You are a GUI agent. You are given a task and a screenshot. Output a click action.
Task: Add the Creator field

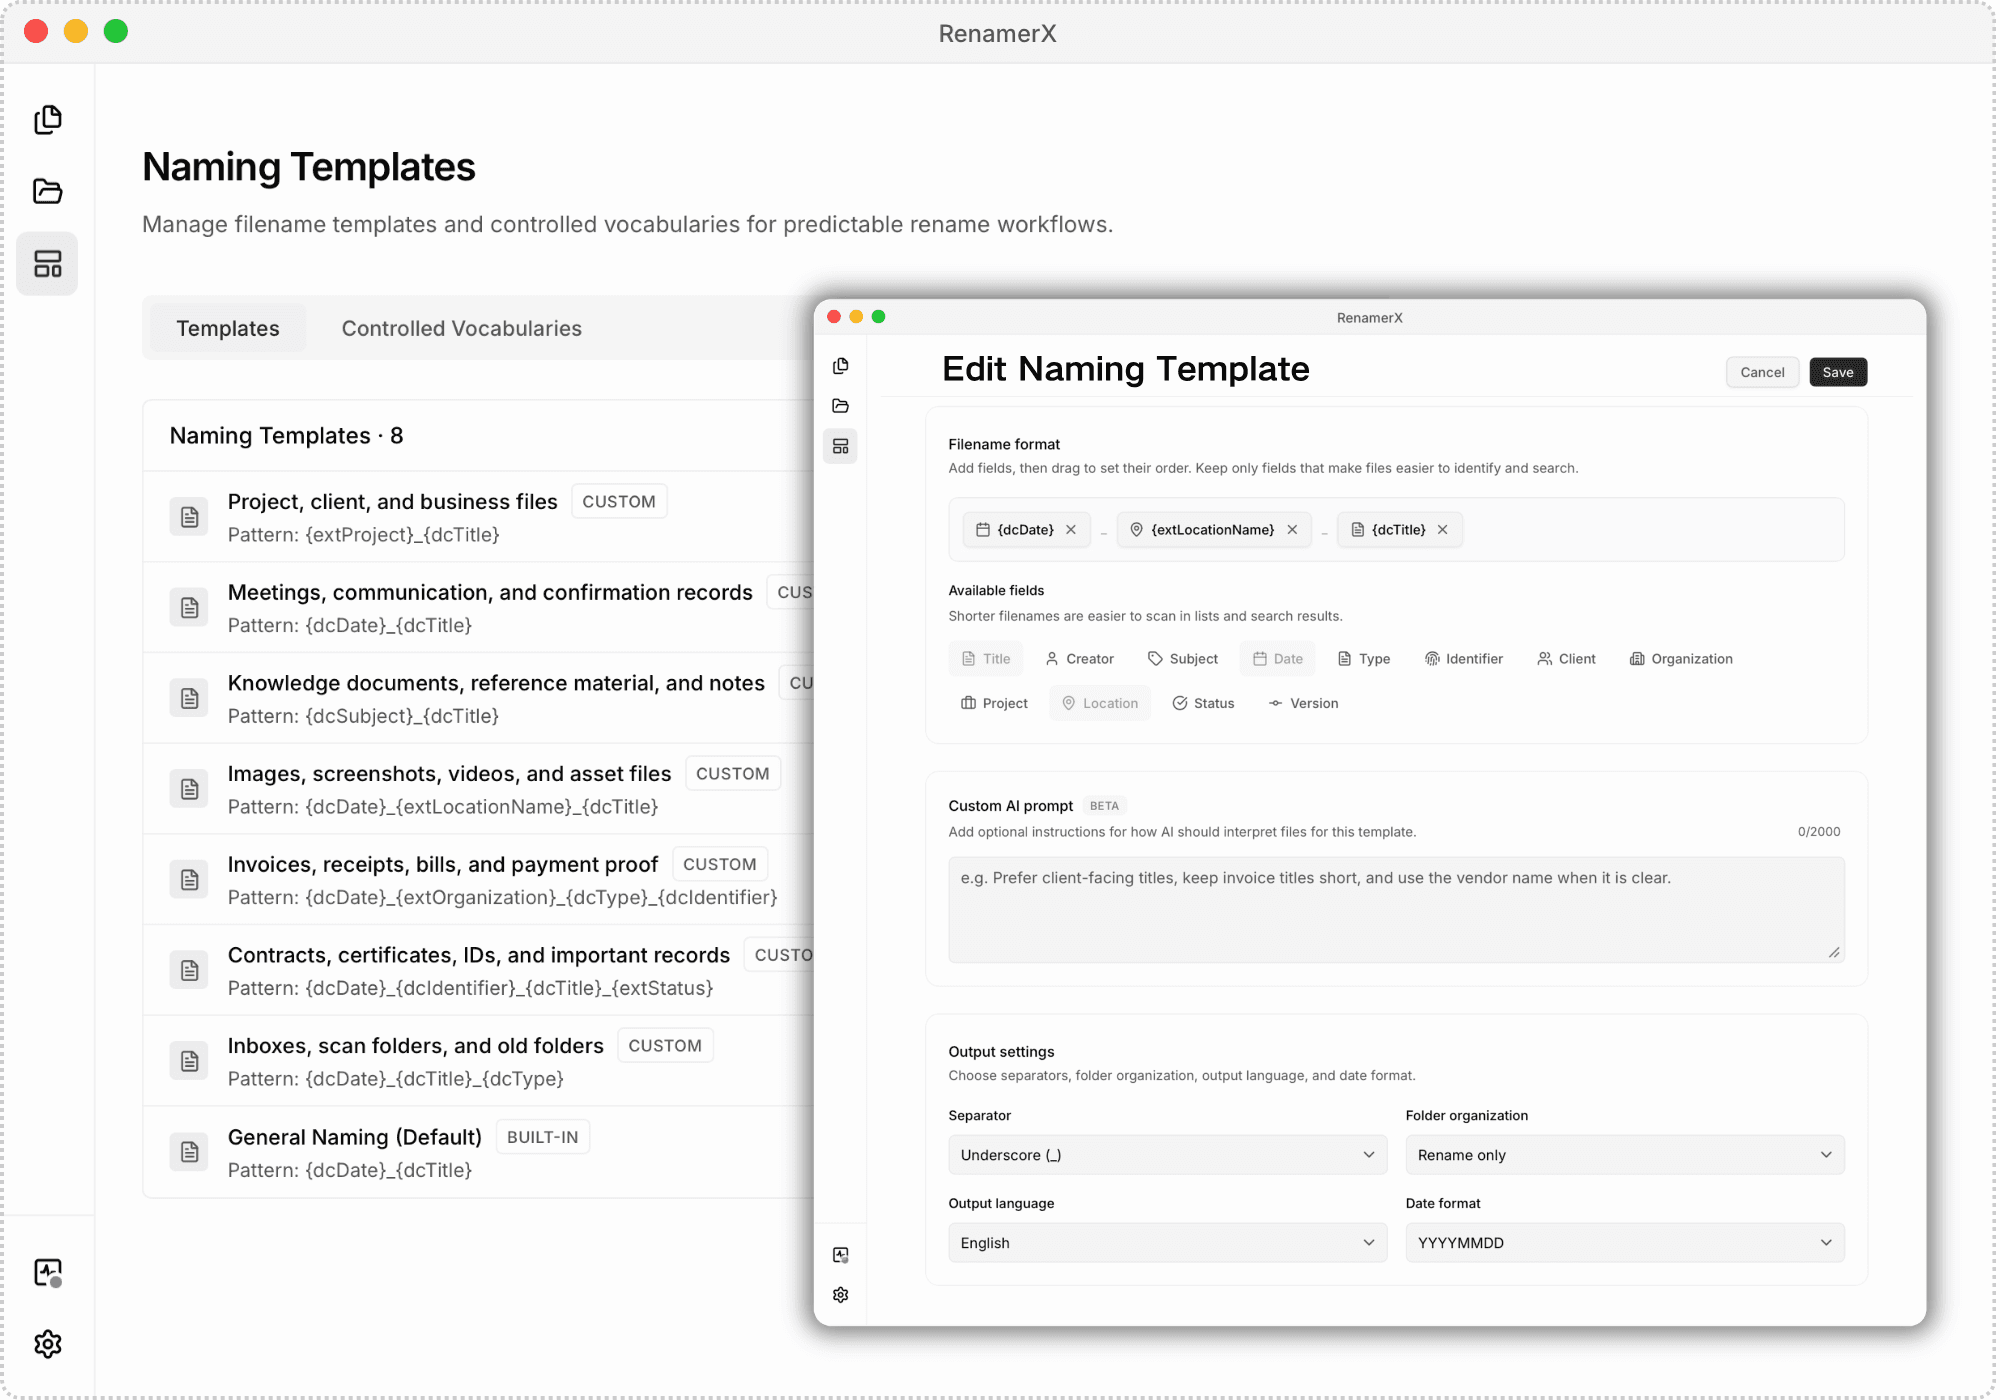tap(1079, 659)
